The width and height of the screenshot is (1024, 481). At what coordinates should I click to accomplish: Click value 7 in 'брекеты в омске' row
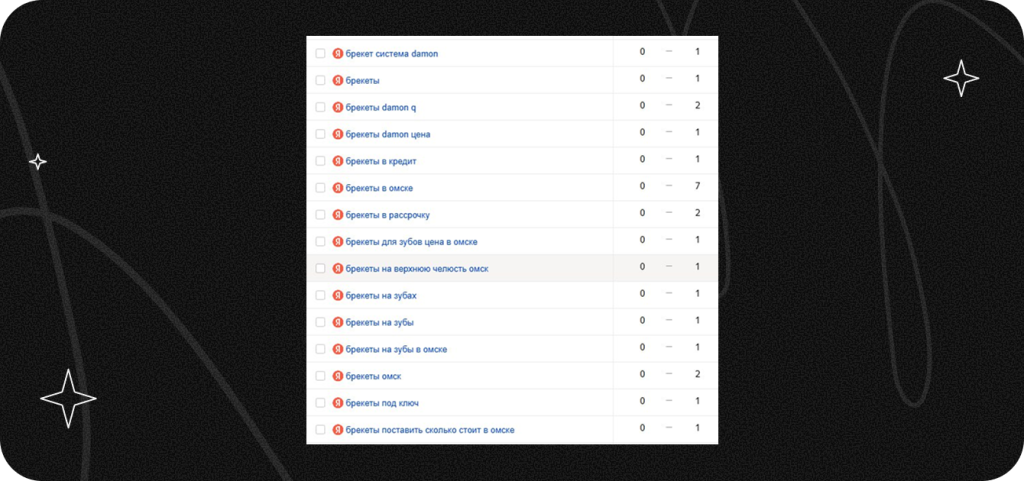click(x=697, y=186)
